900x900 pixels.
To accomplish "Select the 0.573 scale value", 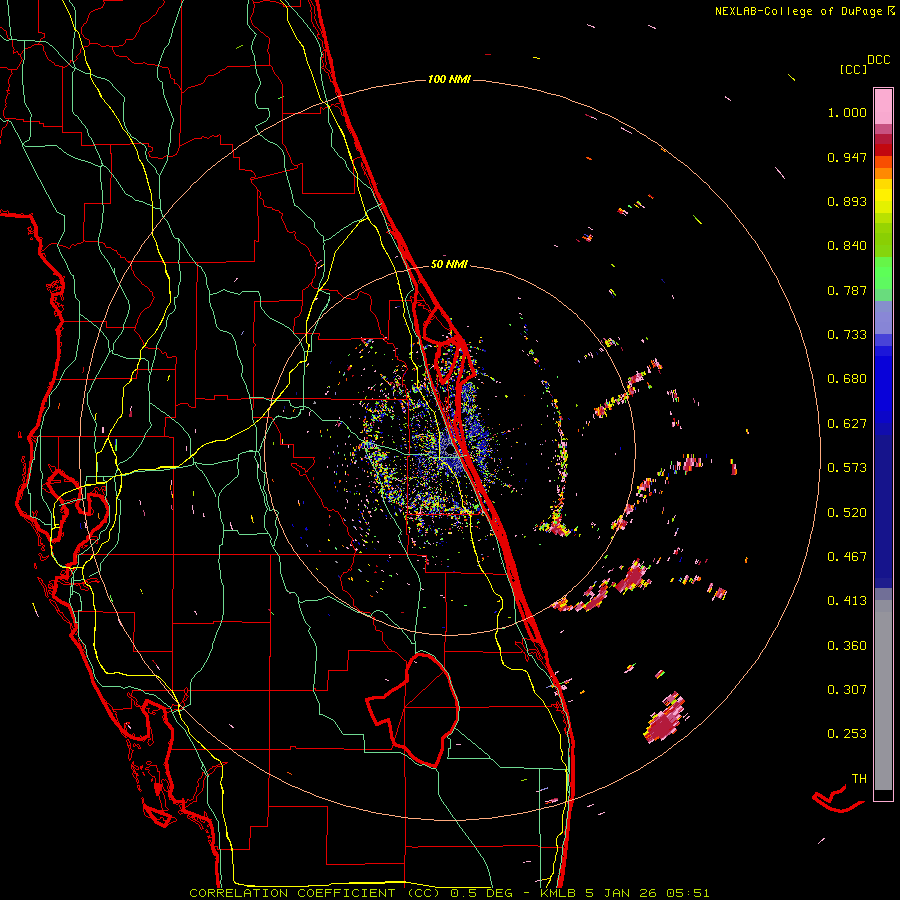I will [x=847, y=468].
